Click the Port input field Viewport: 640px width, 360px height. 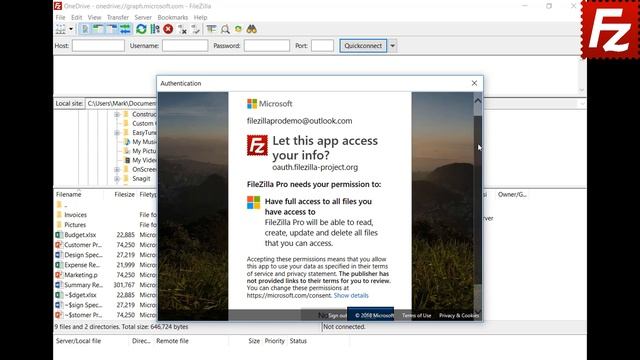[x=322, y=46]
